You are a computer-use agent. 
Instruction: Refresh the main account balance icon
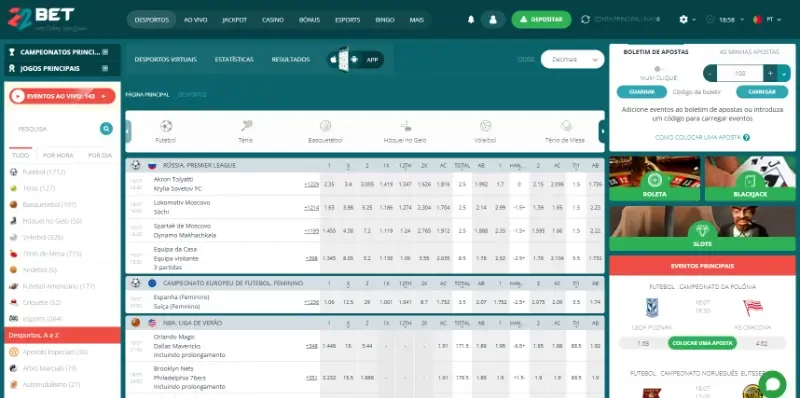(585, 19)
